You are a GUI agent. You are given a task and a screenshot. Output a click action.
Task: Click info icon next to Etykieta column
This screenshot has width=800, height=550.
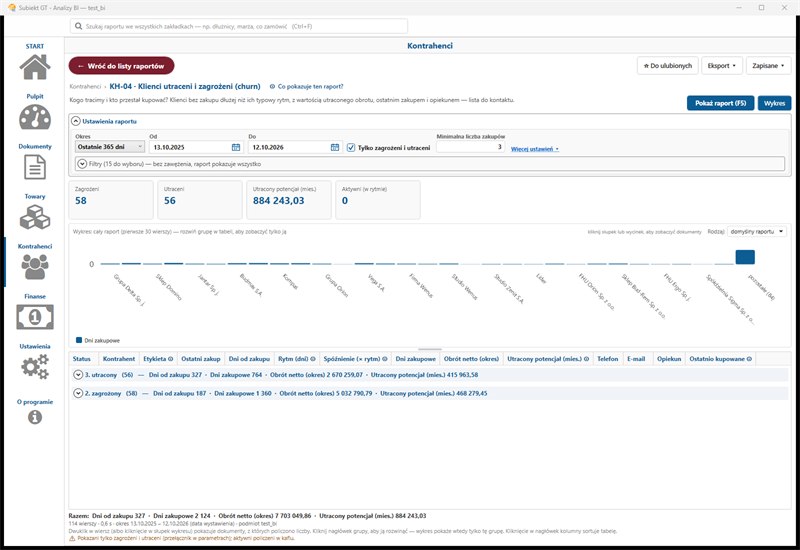[x=171, y=359]
